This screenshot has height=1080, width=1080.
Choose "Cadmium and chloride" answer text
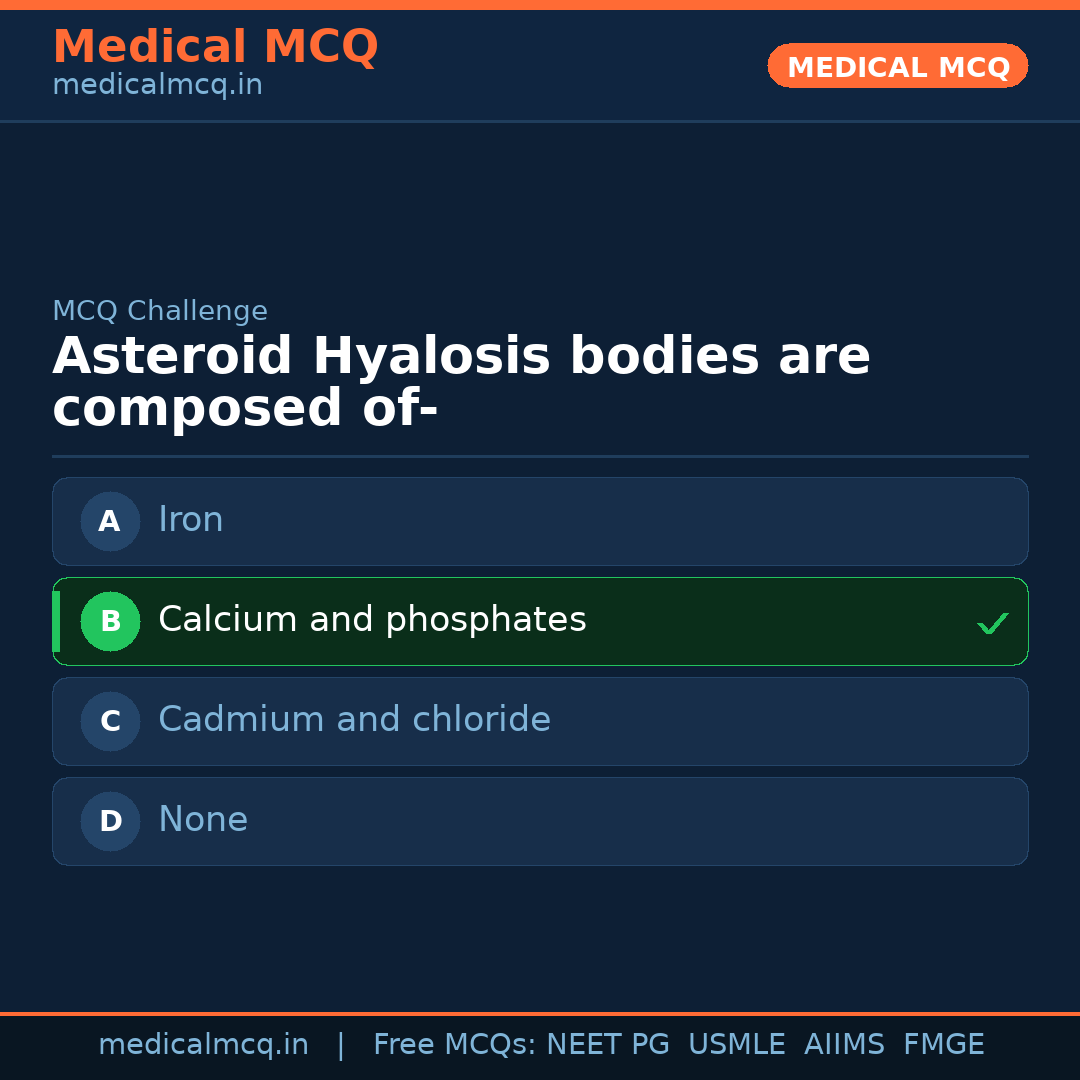click(x=354, y=720)
